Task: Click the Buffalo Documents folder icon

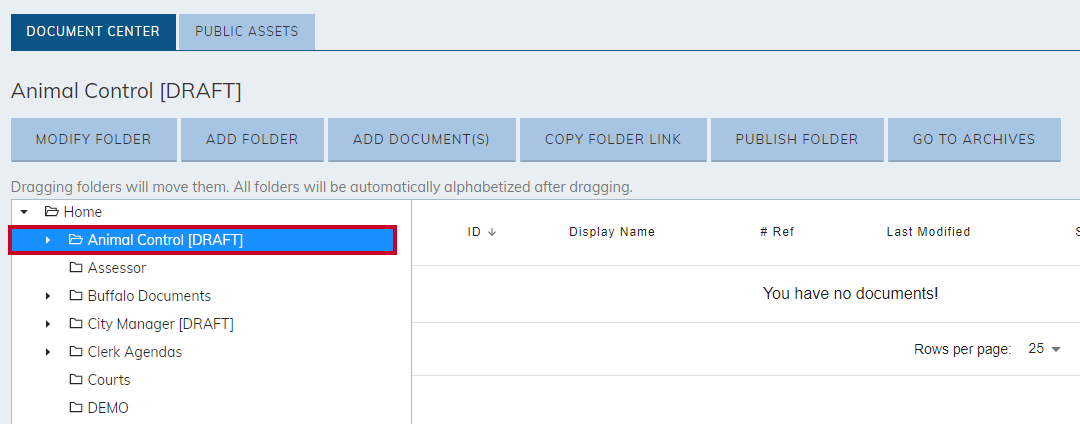Action: click(x=76, y=296)
